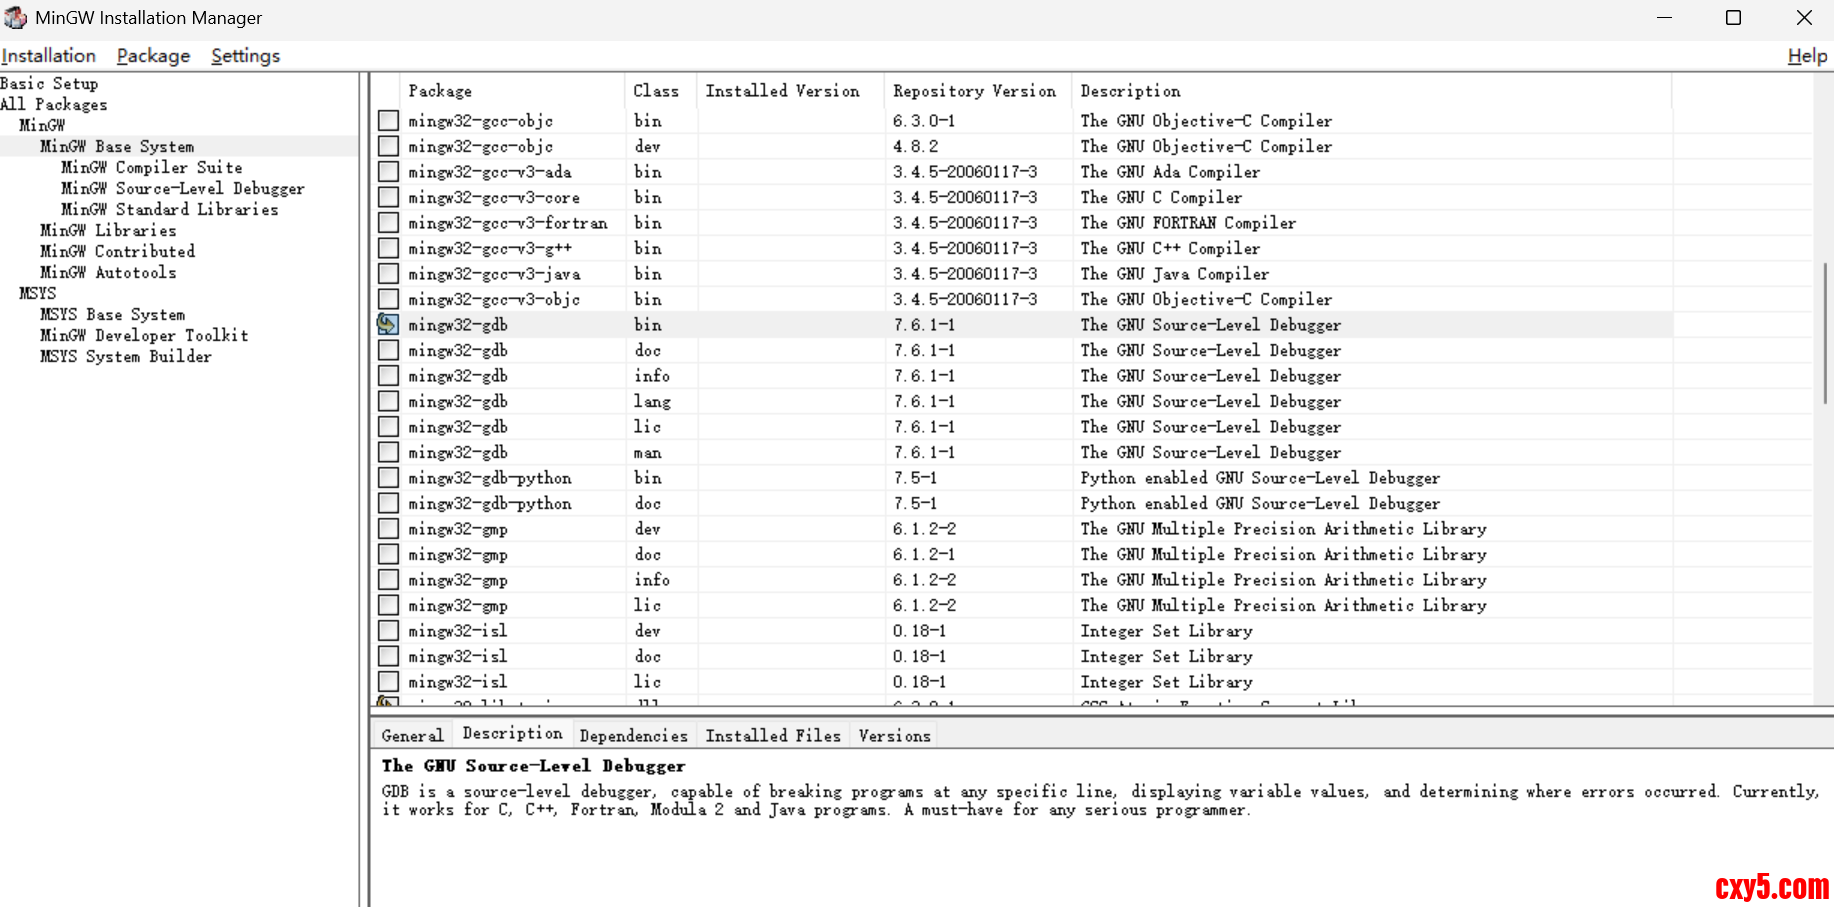Click the marked mingw32-gdb bin package icon

388,324
